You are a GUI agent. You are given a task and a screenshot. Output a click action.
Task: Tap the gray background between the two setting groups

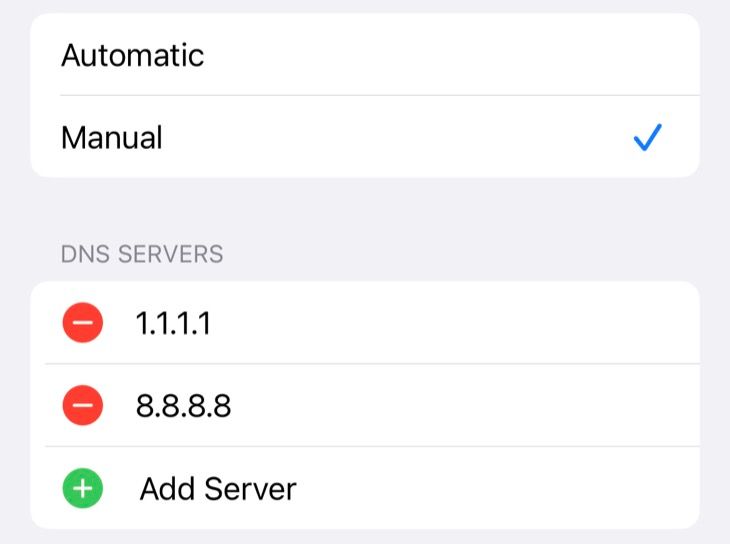pos(365,210)
